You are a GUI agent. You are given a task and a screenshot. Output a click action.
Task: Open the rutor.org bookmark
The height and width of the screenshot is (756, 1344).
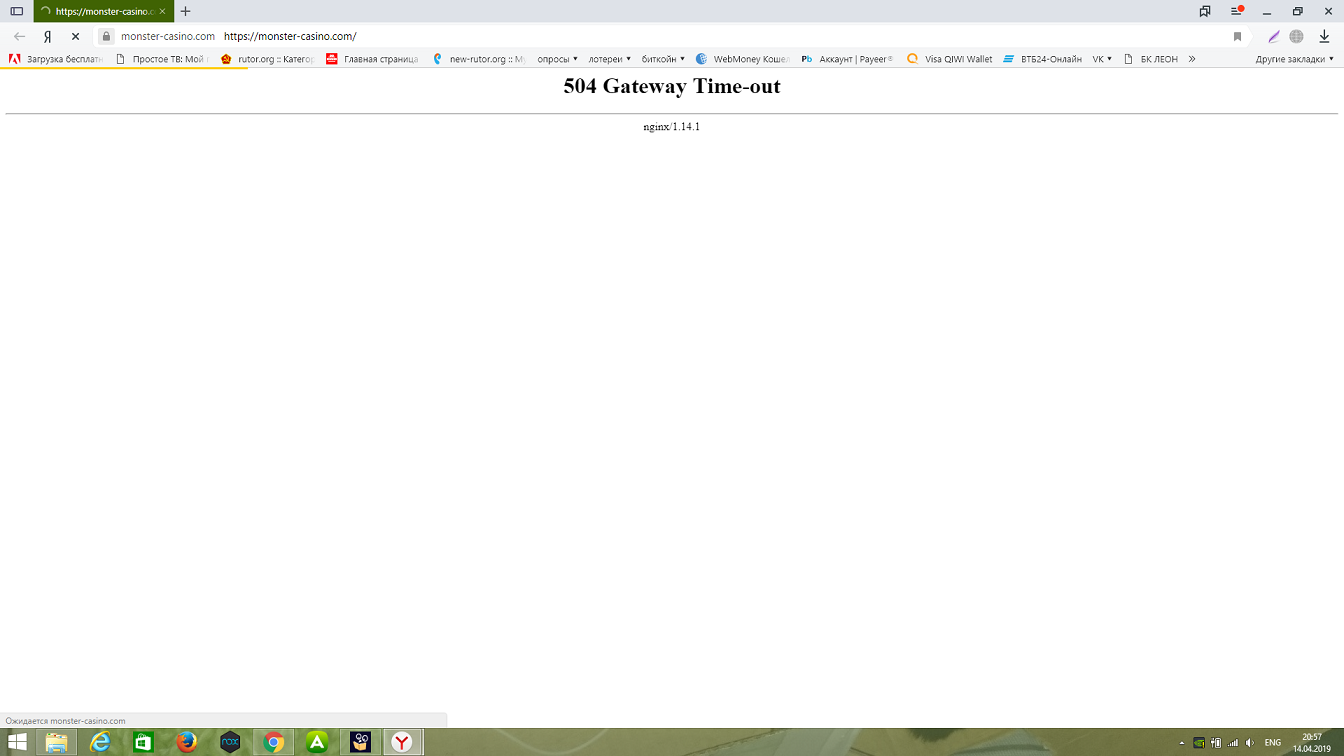coord(267,59)
